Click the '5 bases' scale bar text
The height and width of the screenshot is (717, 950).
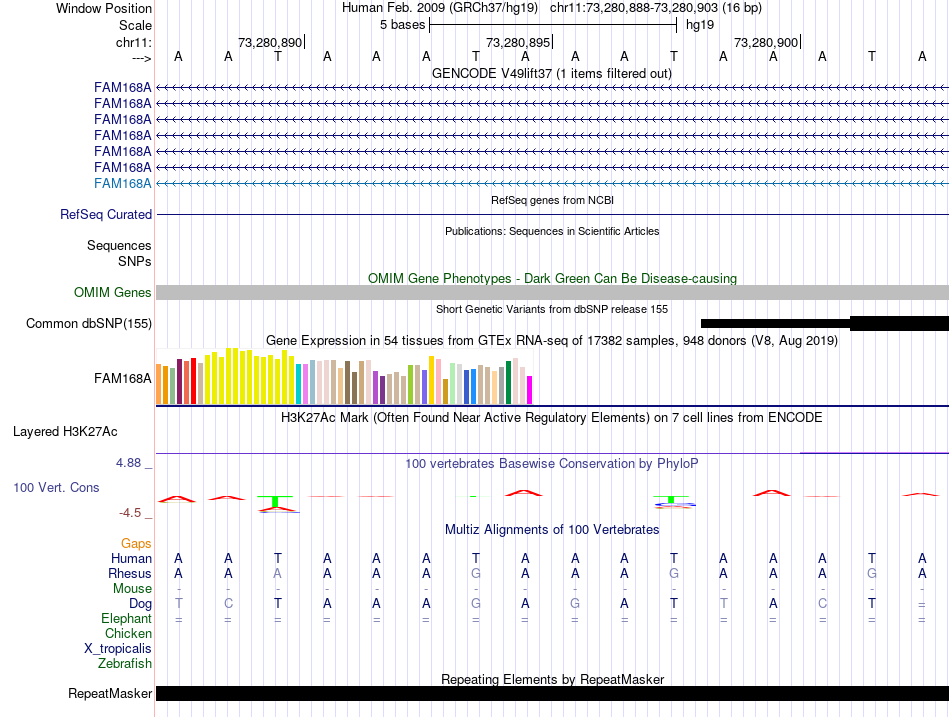(402, 25)
